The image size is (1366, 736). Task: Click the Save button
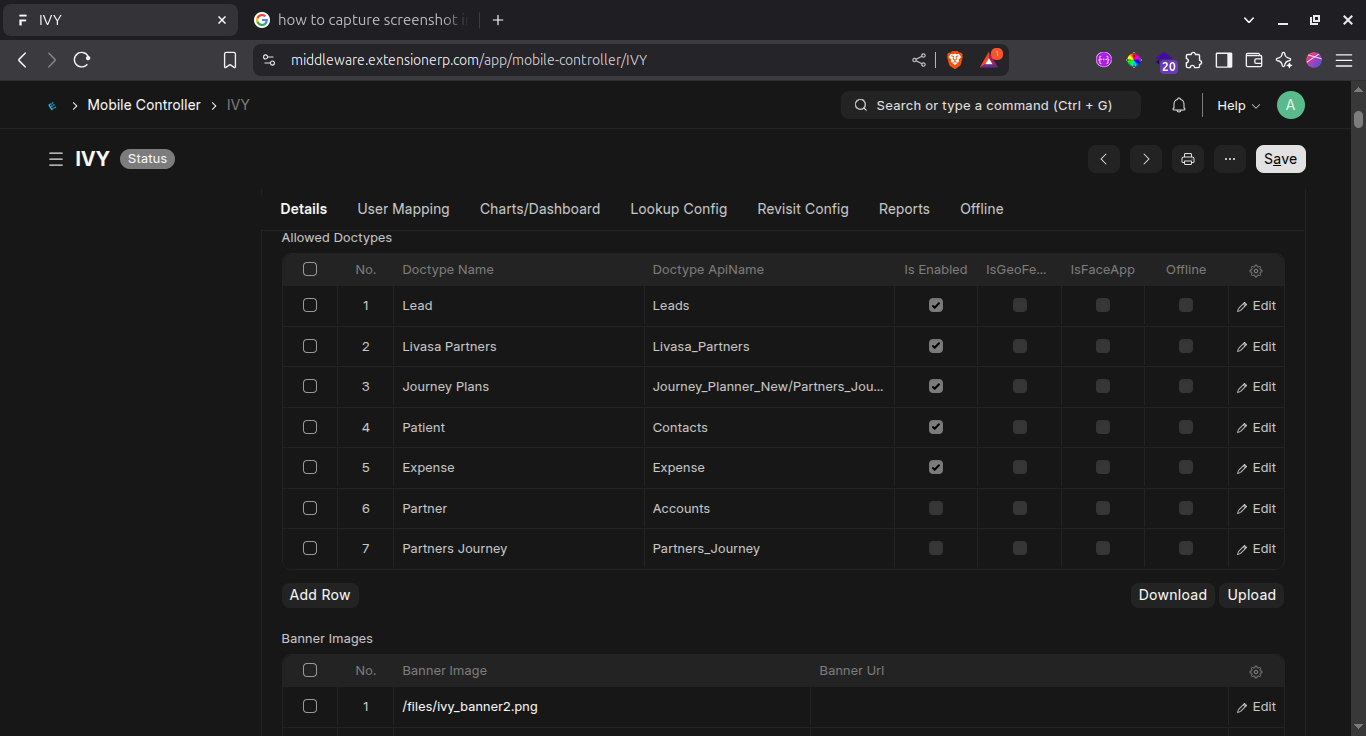pos(1280,159)
